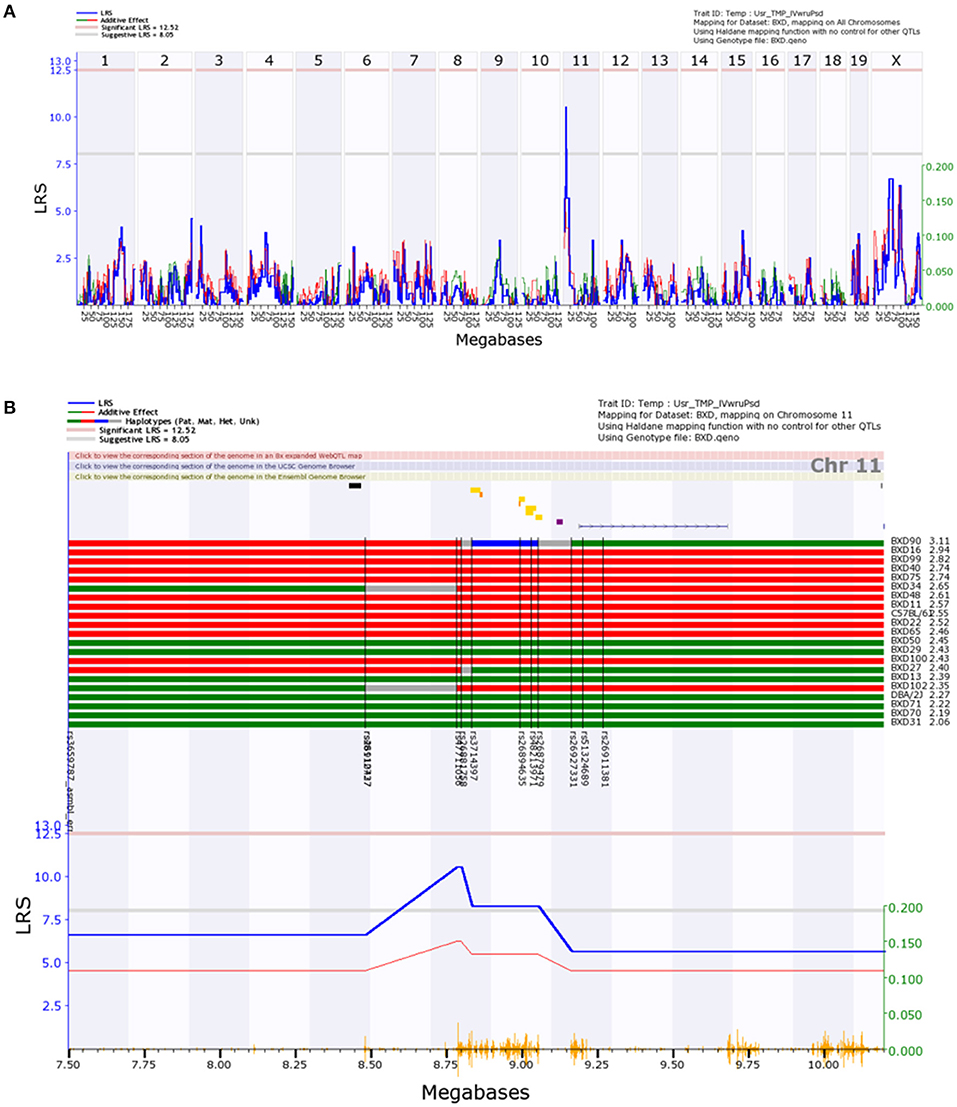Click the 0.150 additive-effect tick in panel B
This screenshot has height=1107, width=957.
click(905, 943)
